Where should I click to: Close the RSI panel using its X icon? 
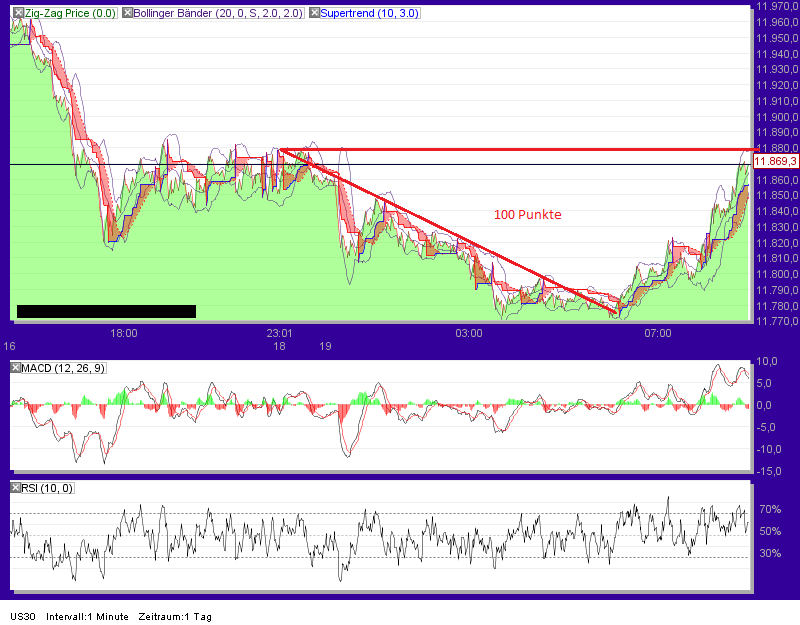click(13, 489)
